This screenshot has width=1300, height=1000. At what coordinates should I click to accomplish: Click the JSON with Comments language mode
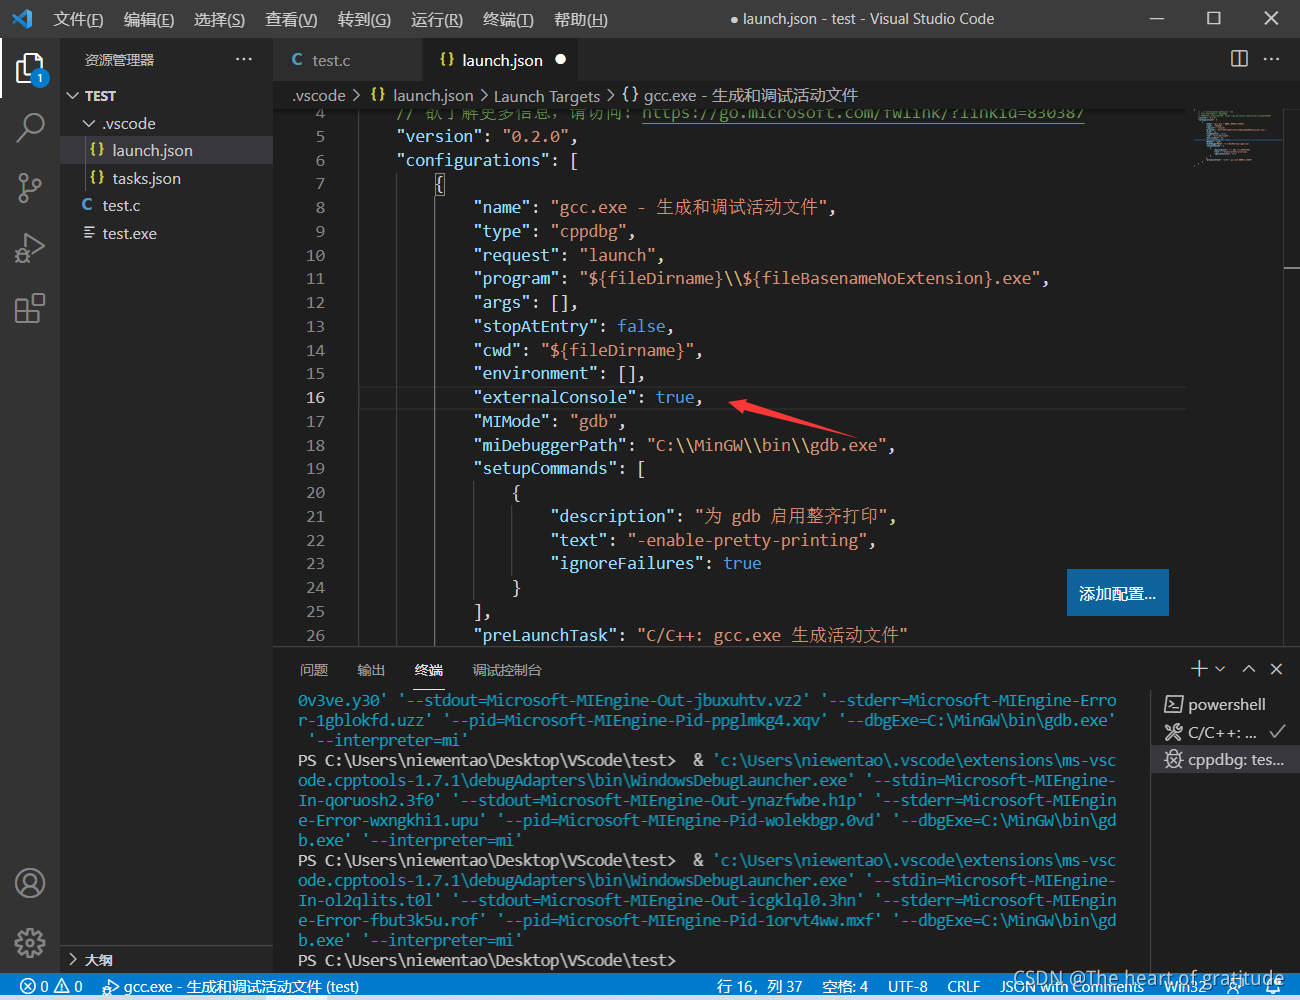click(x=1072, y=986)
